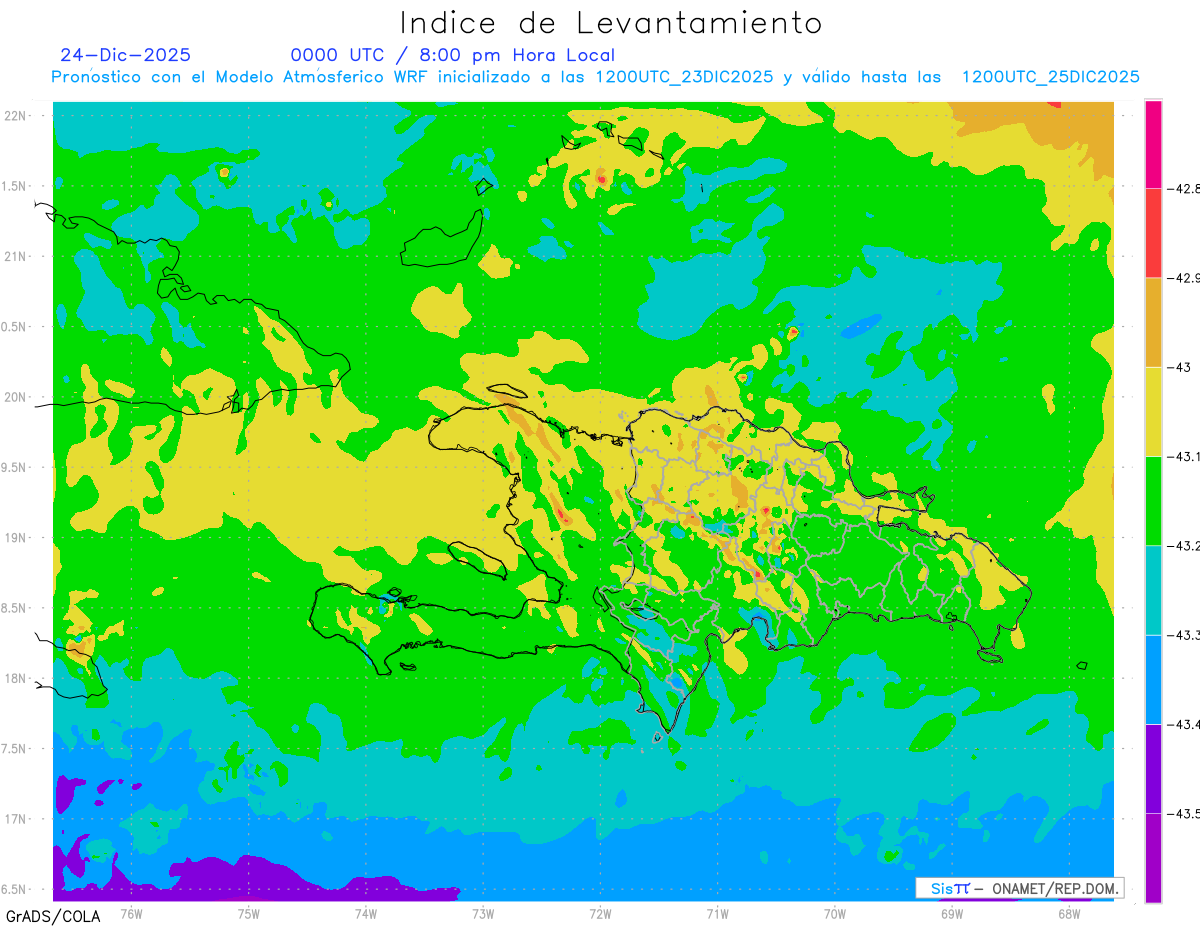The width and height of the screenshot is (1200, 927).
Task: Pick the green legend swatch below -43.1
Action: pos(1153,500)
